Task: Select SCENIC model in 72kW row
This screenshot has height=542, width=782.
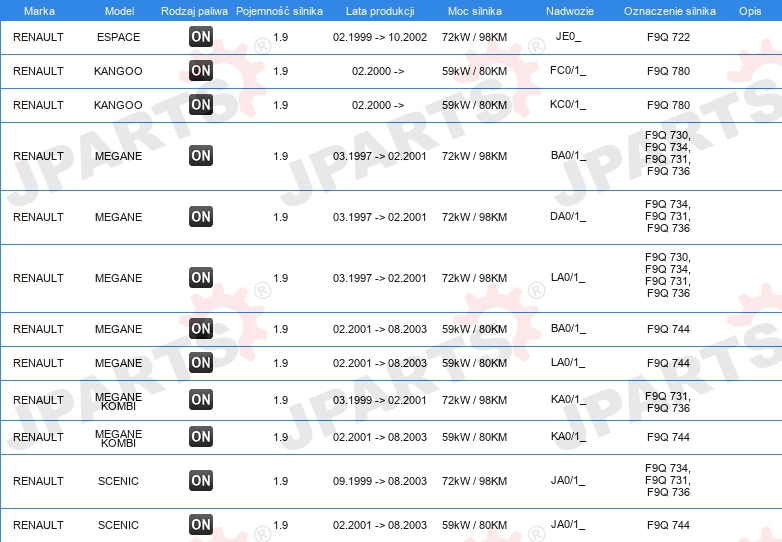Action: (118, 481)
